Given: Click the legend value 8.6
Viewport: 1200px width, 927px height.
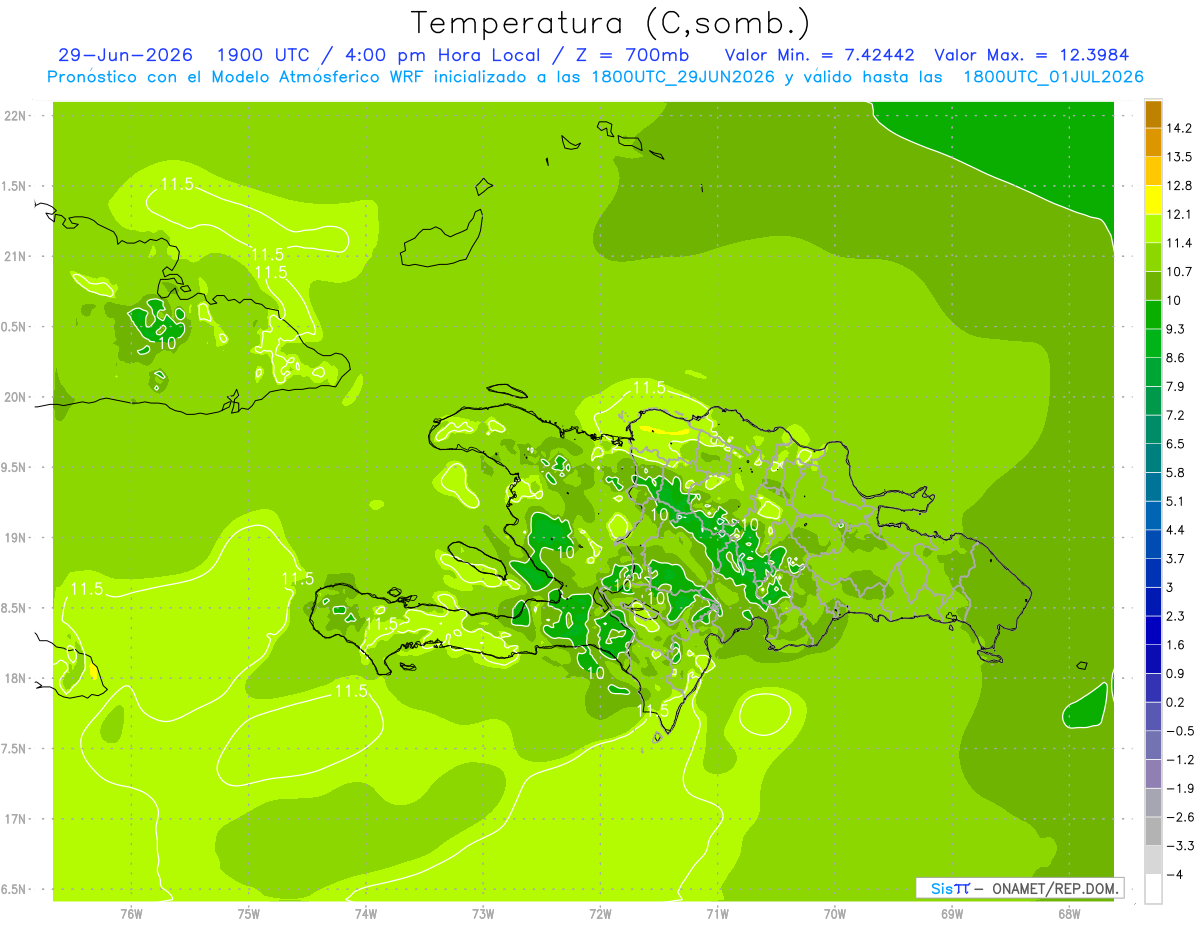Looking at the screenshot, I should [x=1176, y=358].
